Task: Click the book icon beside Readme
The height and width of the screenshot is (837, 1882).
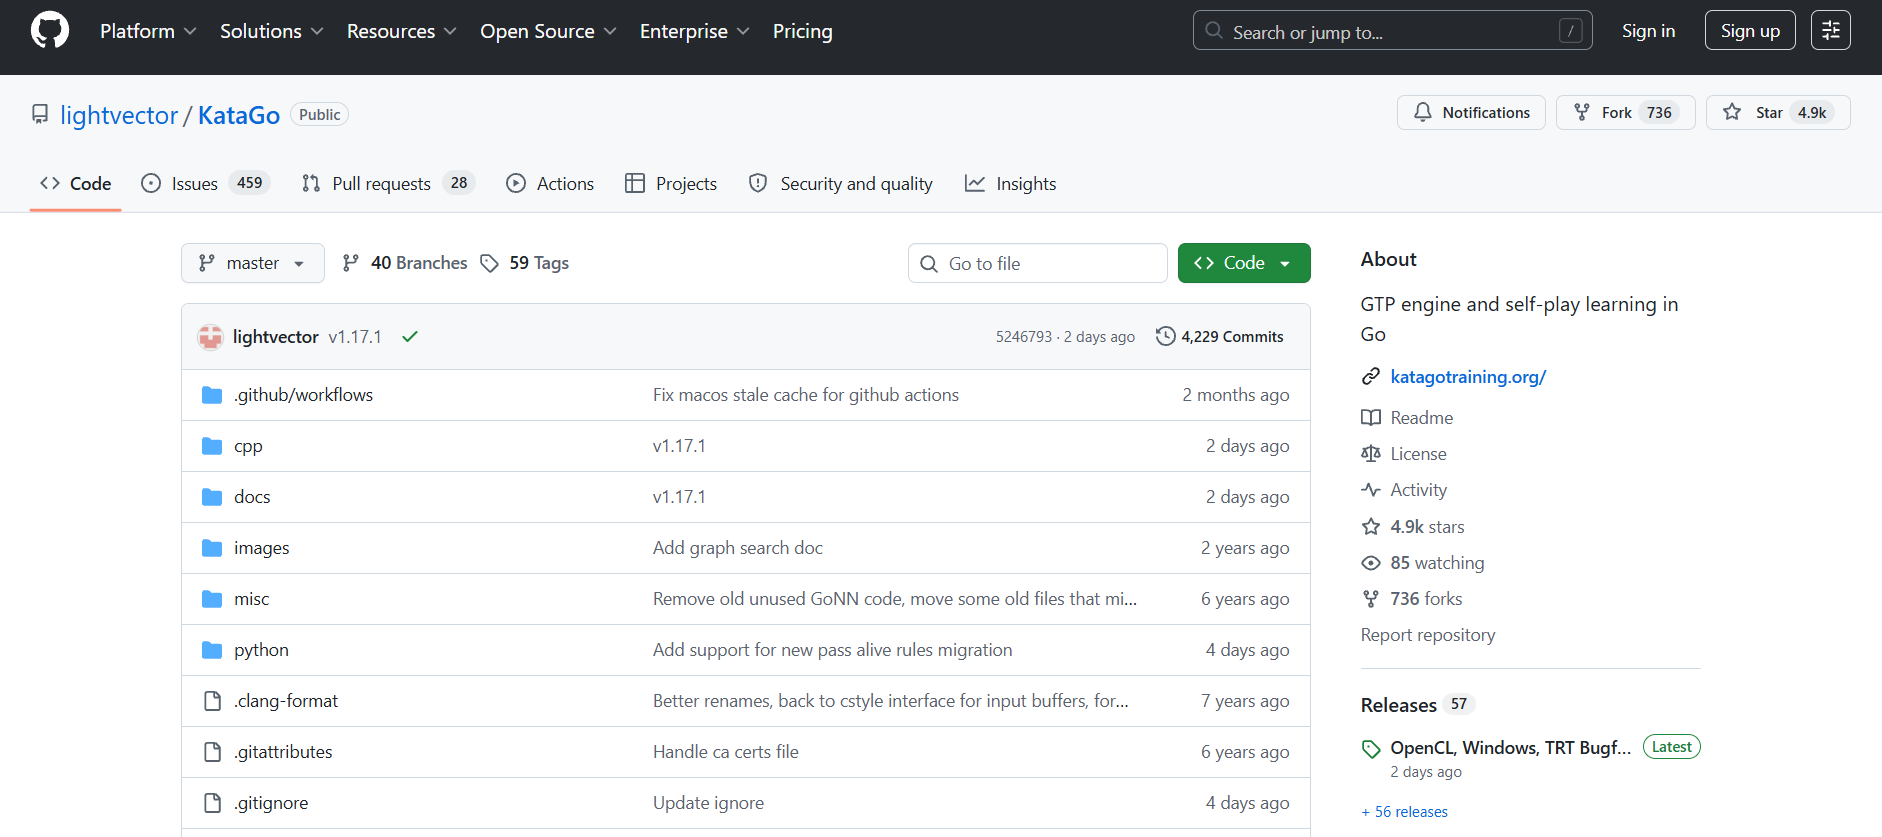Action: pyautogui.click(x=1370, y=418)
